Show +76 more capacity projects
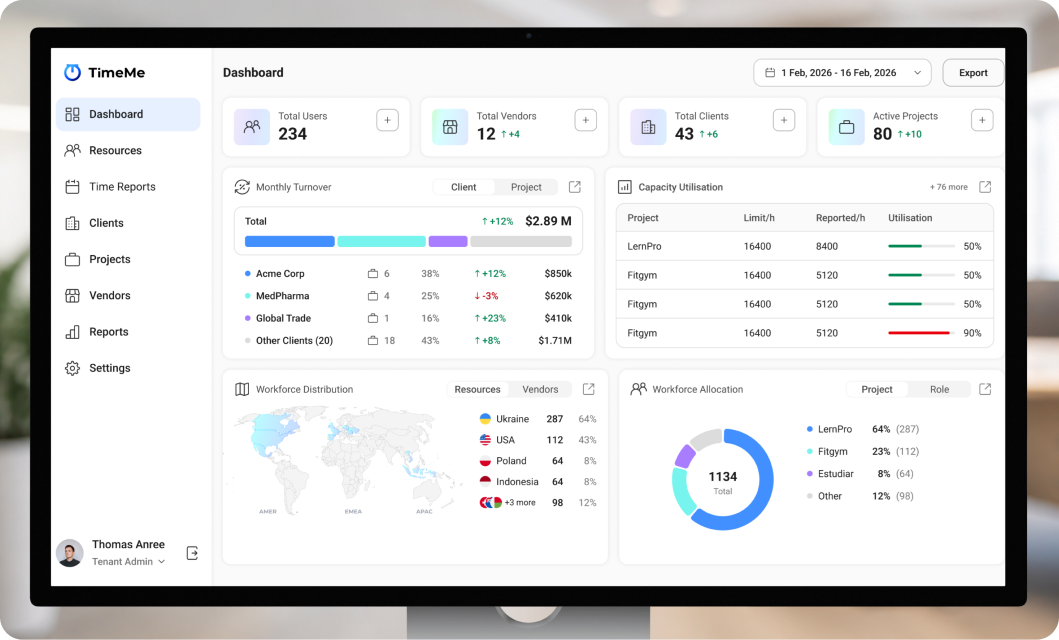Viewport: 1059px width, 640px height. [x=948, y=187]
